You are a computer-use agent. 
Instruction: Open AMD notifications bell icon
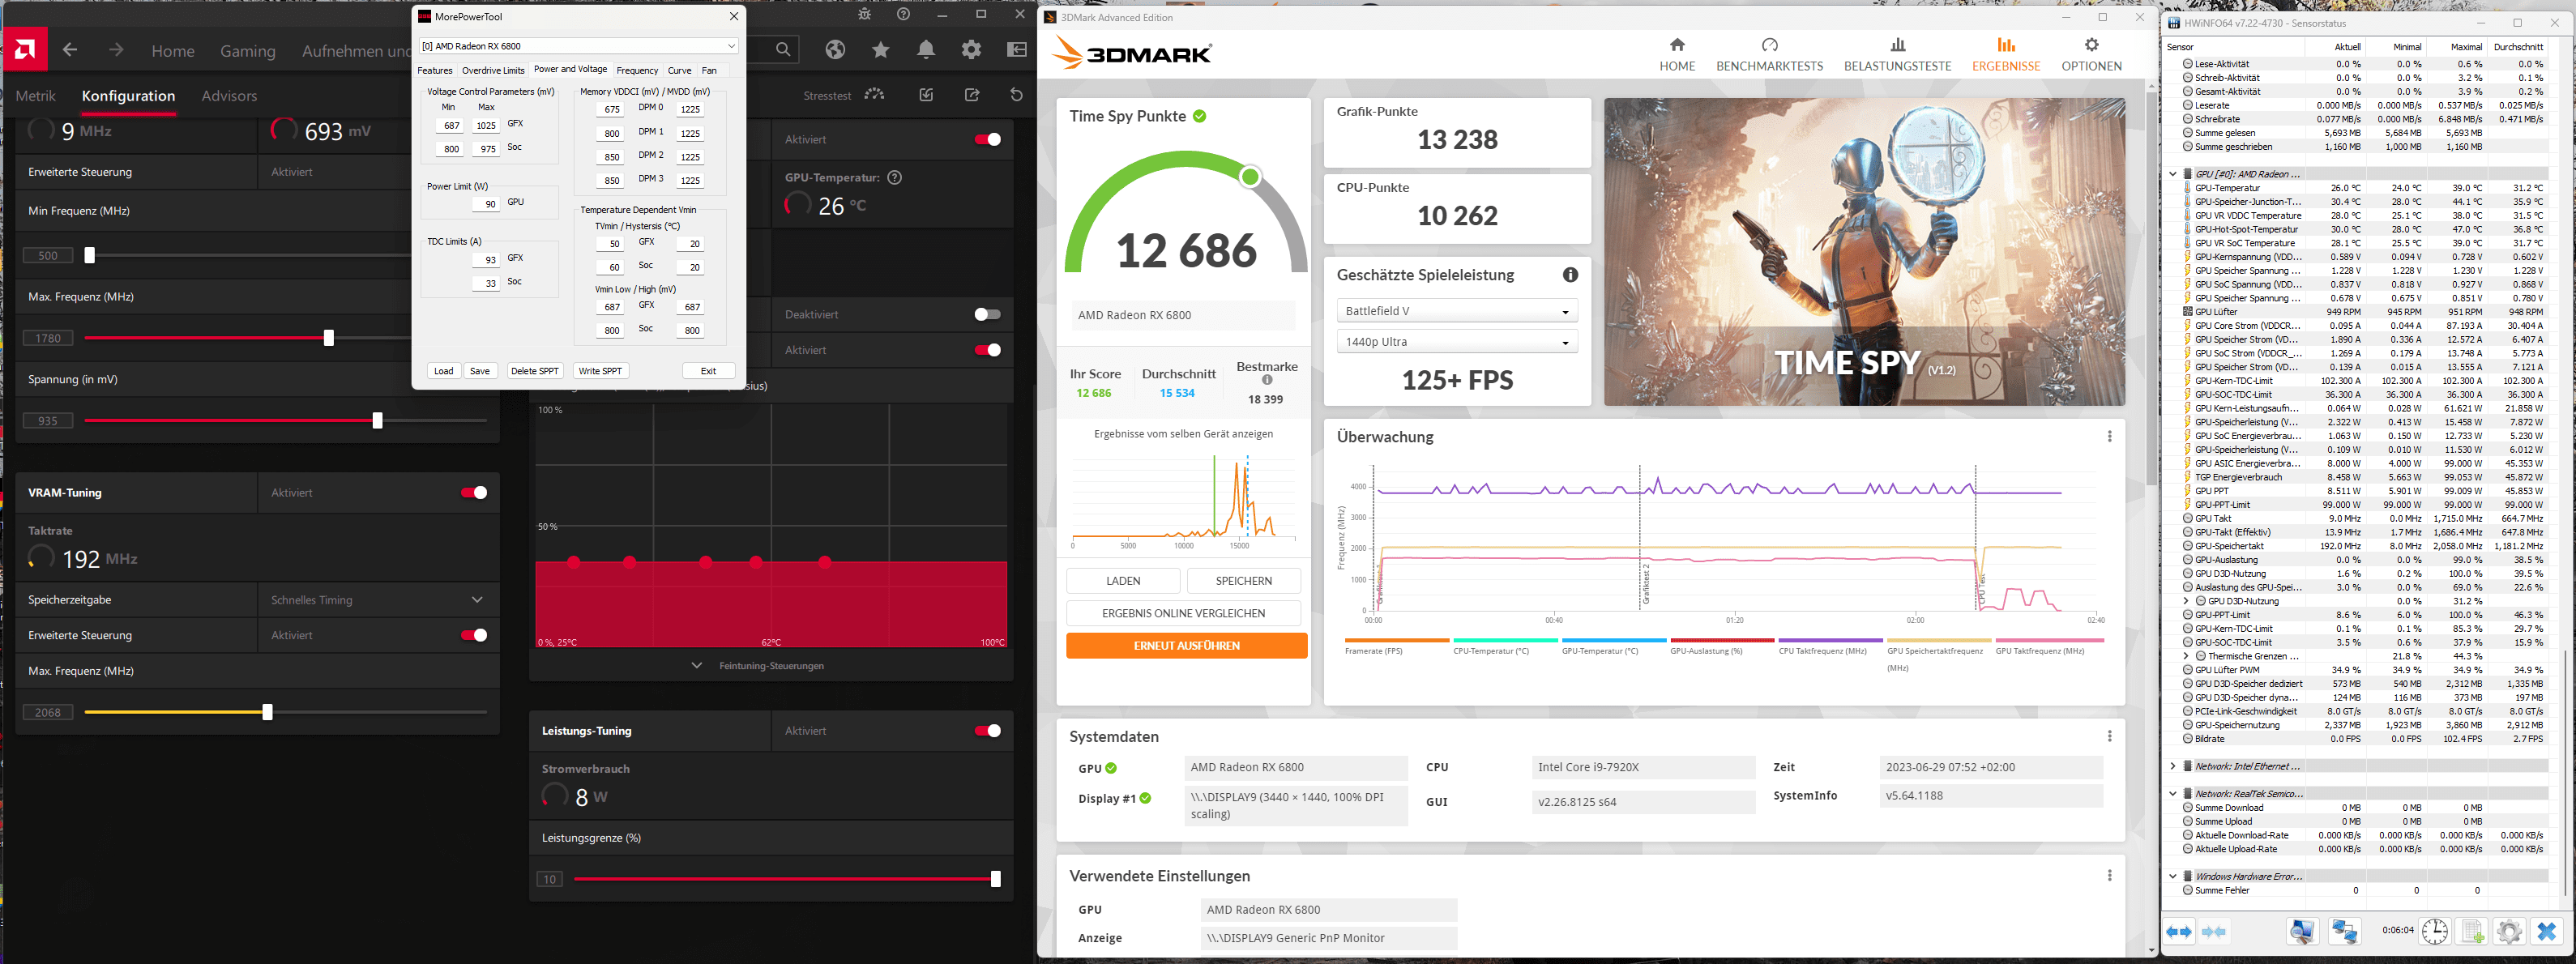pyautogui.click(x=927, y=49)
